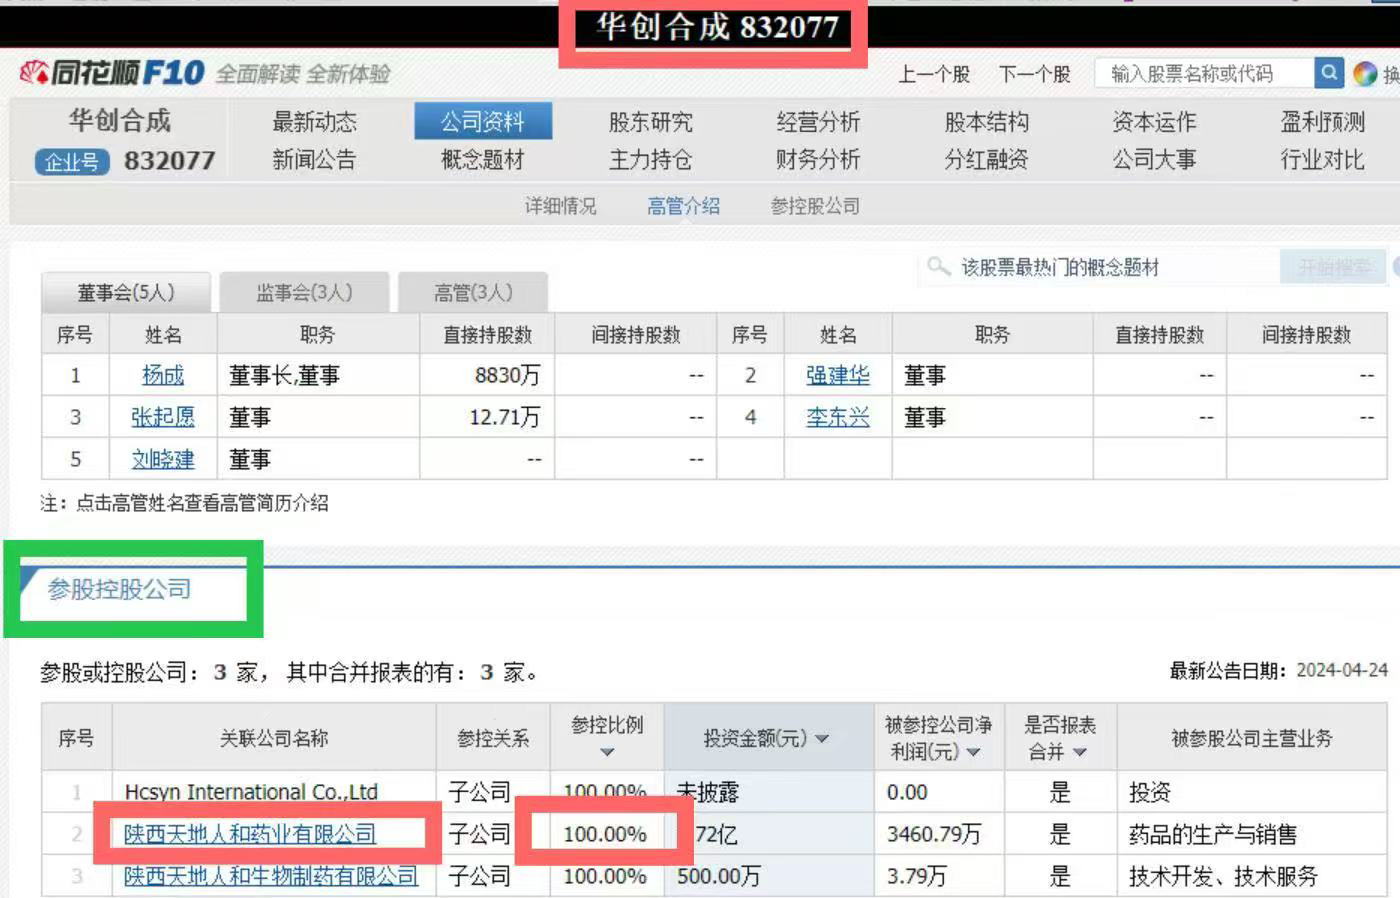Open 陕西天地人和药业有限公司 link
This screenshot has width=1400, height=898.
point(250,834)
